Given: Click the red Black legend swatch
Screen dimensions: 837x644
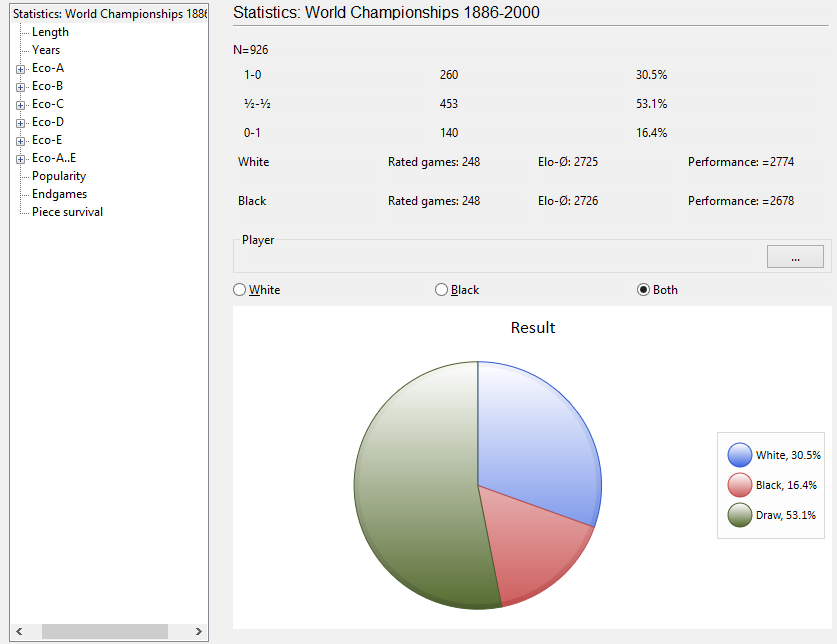Looking at the screenshot, I should pyautogui.click(x=740, y=485).
